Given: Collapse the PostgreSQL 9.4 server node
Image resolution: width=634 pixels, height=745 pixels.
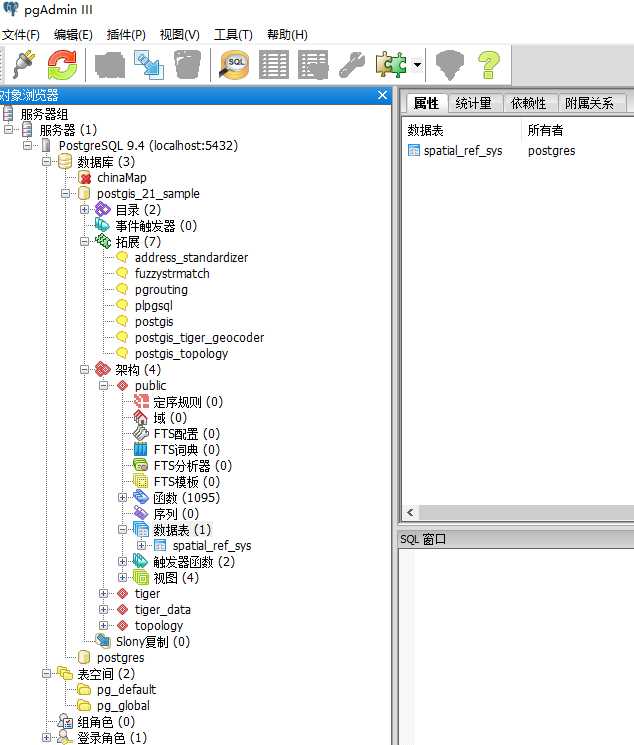Looking at the screenshot, I should pyautogui.click(x=28, y=145).
